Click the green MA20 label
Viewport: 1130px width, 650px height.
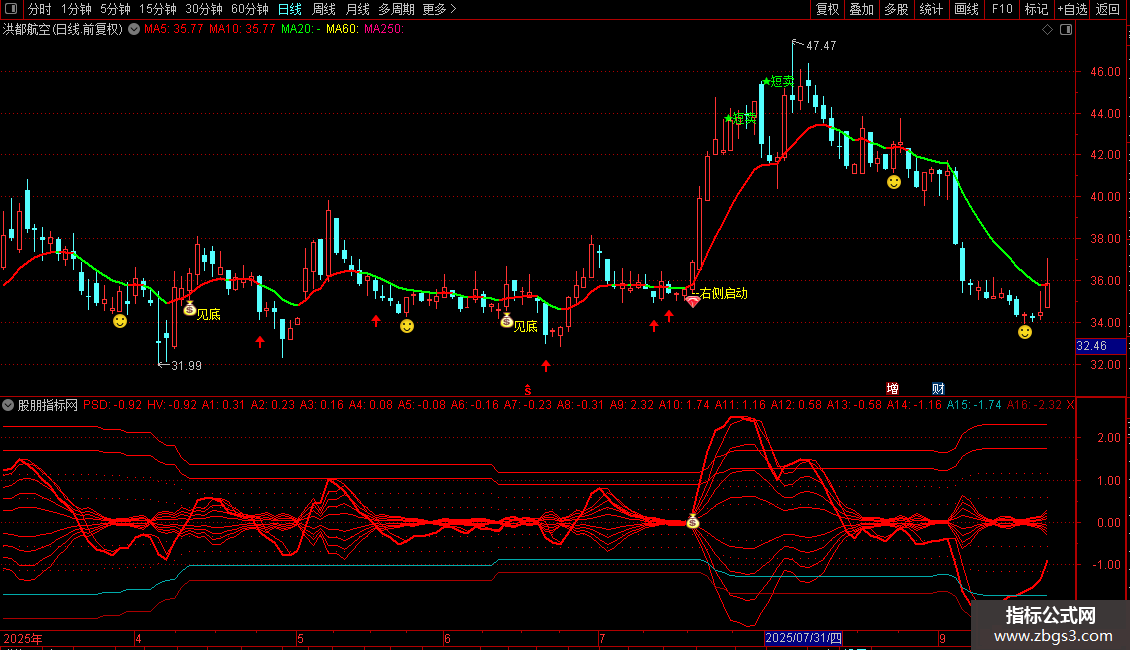pos(301,29)
